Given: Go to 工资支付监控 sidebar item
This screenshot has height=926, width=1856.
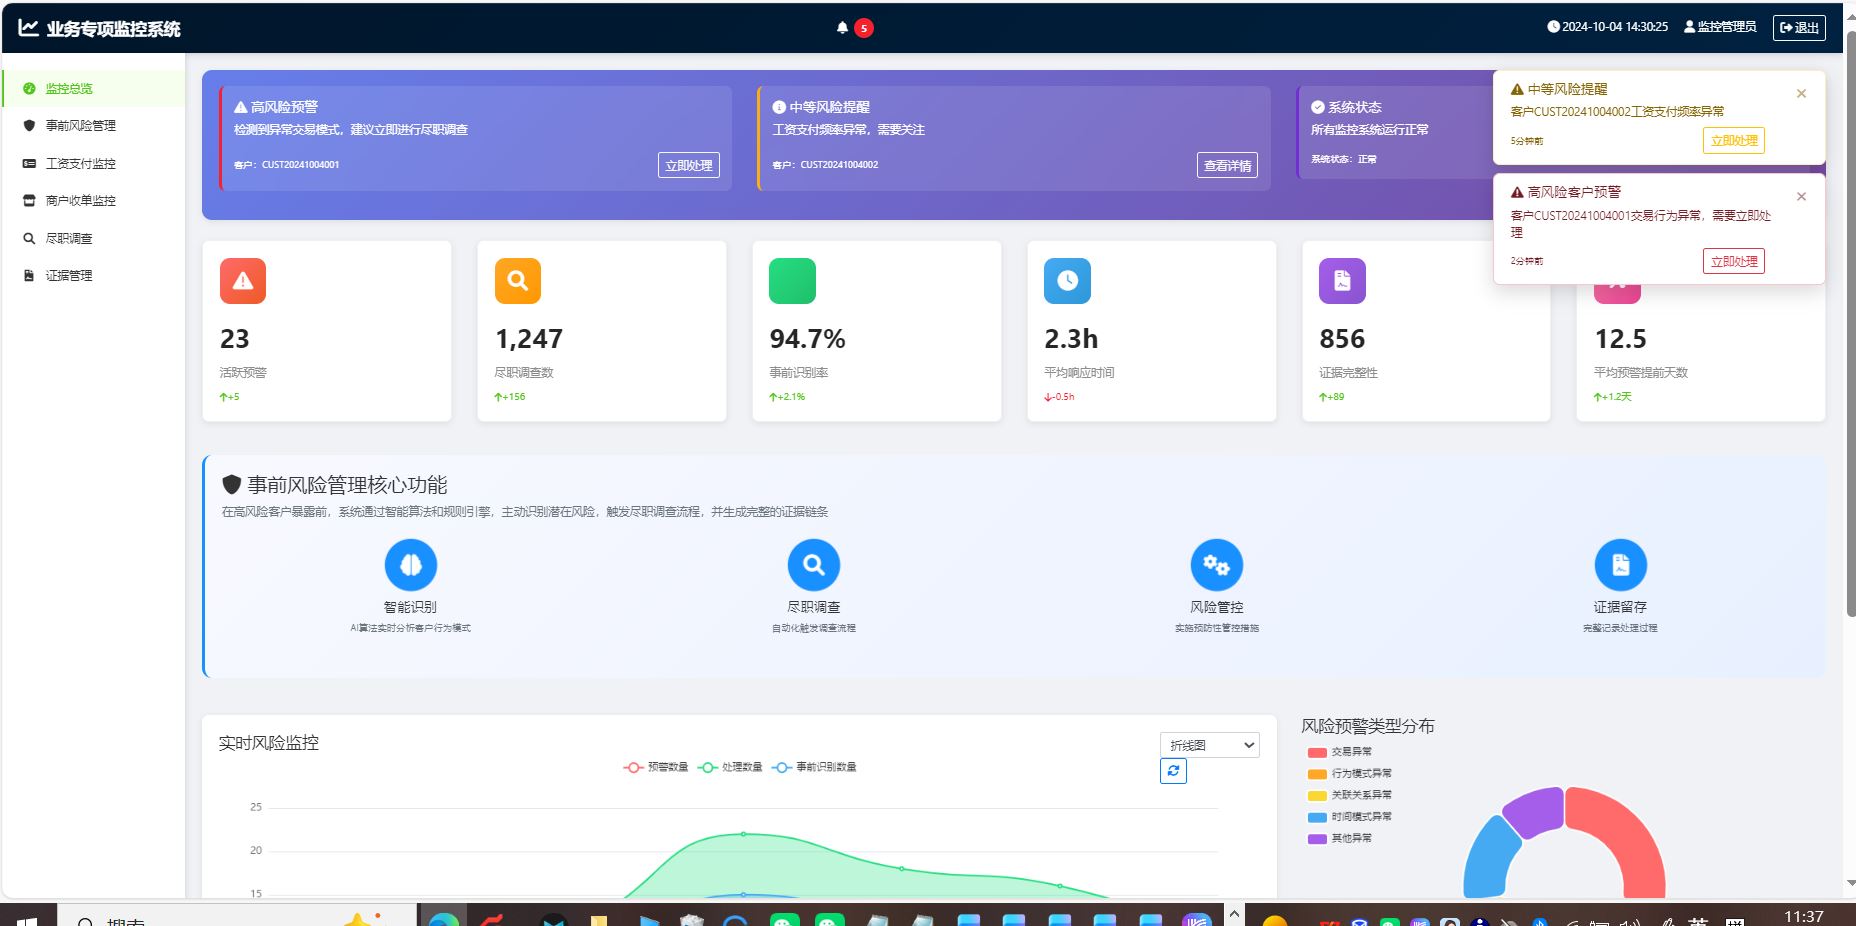Looking at the screenshot, I should point(80,163).
